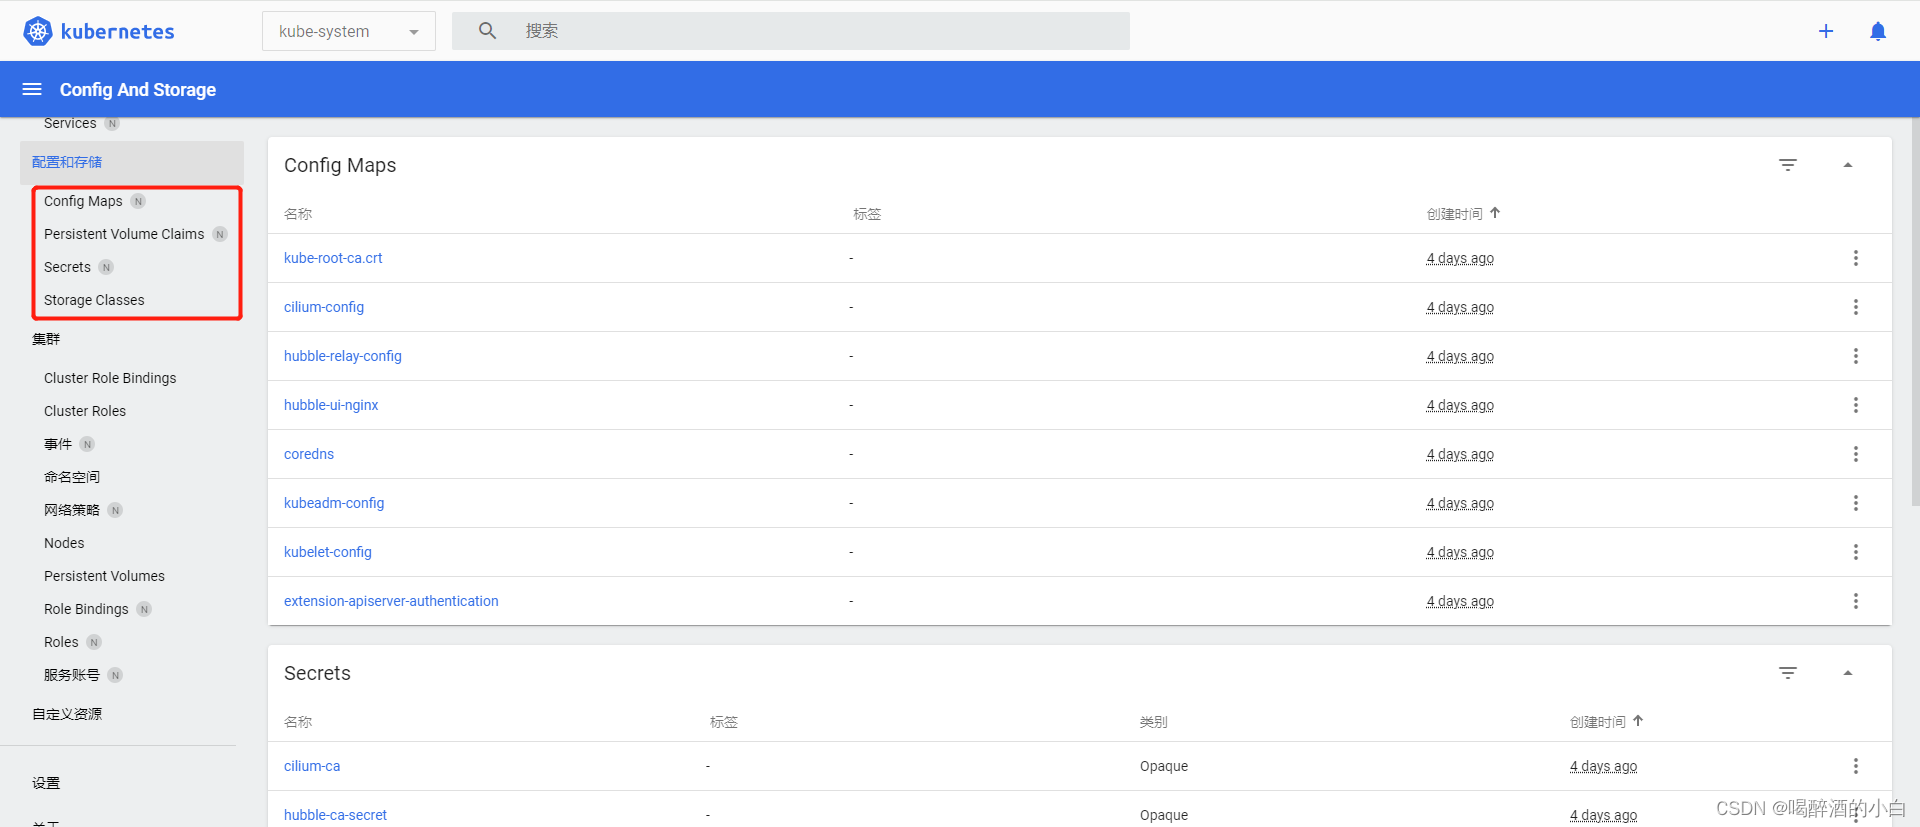Open the Config Maps filter icon

[1788, 165]
